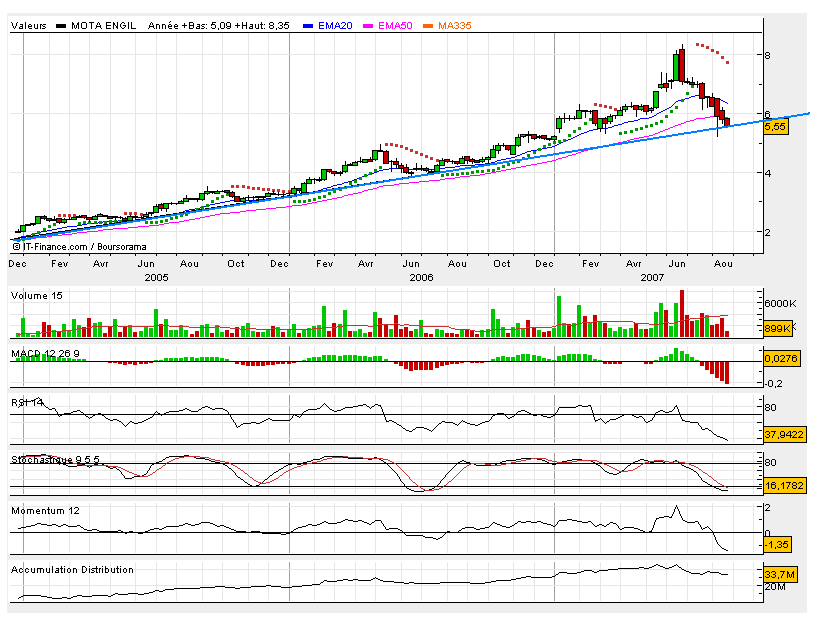Image resolution: width=820 pixels, height=617 pixels.
Task: Click the Année +Bas: 5,09 +Haut: 8,35 text
Action: coord(219,26)
